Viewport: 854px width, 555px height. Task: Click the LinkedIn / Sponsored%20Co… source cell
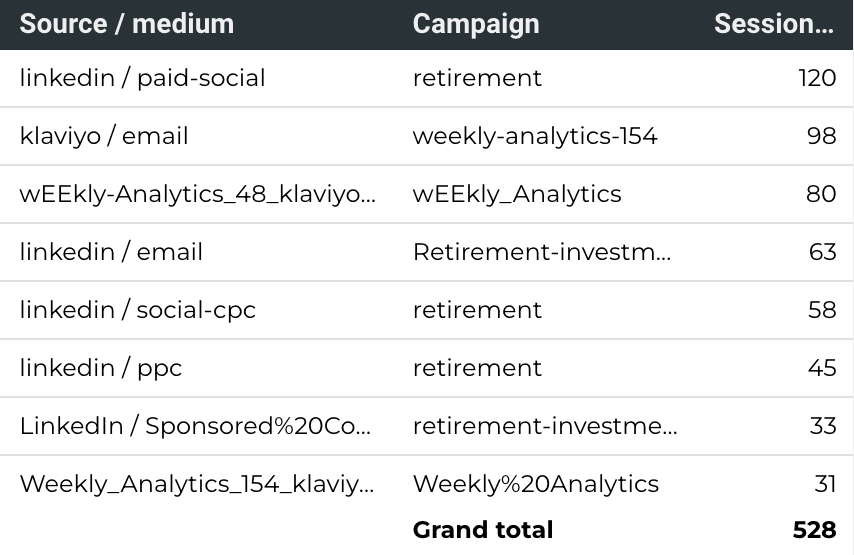(196, 426)
